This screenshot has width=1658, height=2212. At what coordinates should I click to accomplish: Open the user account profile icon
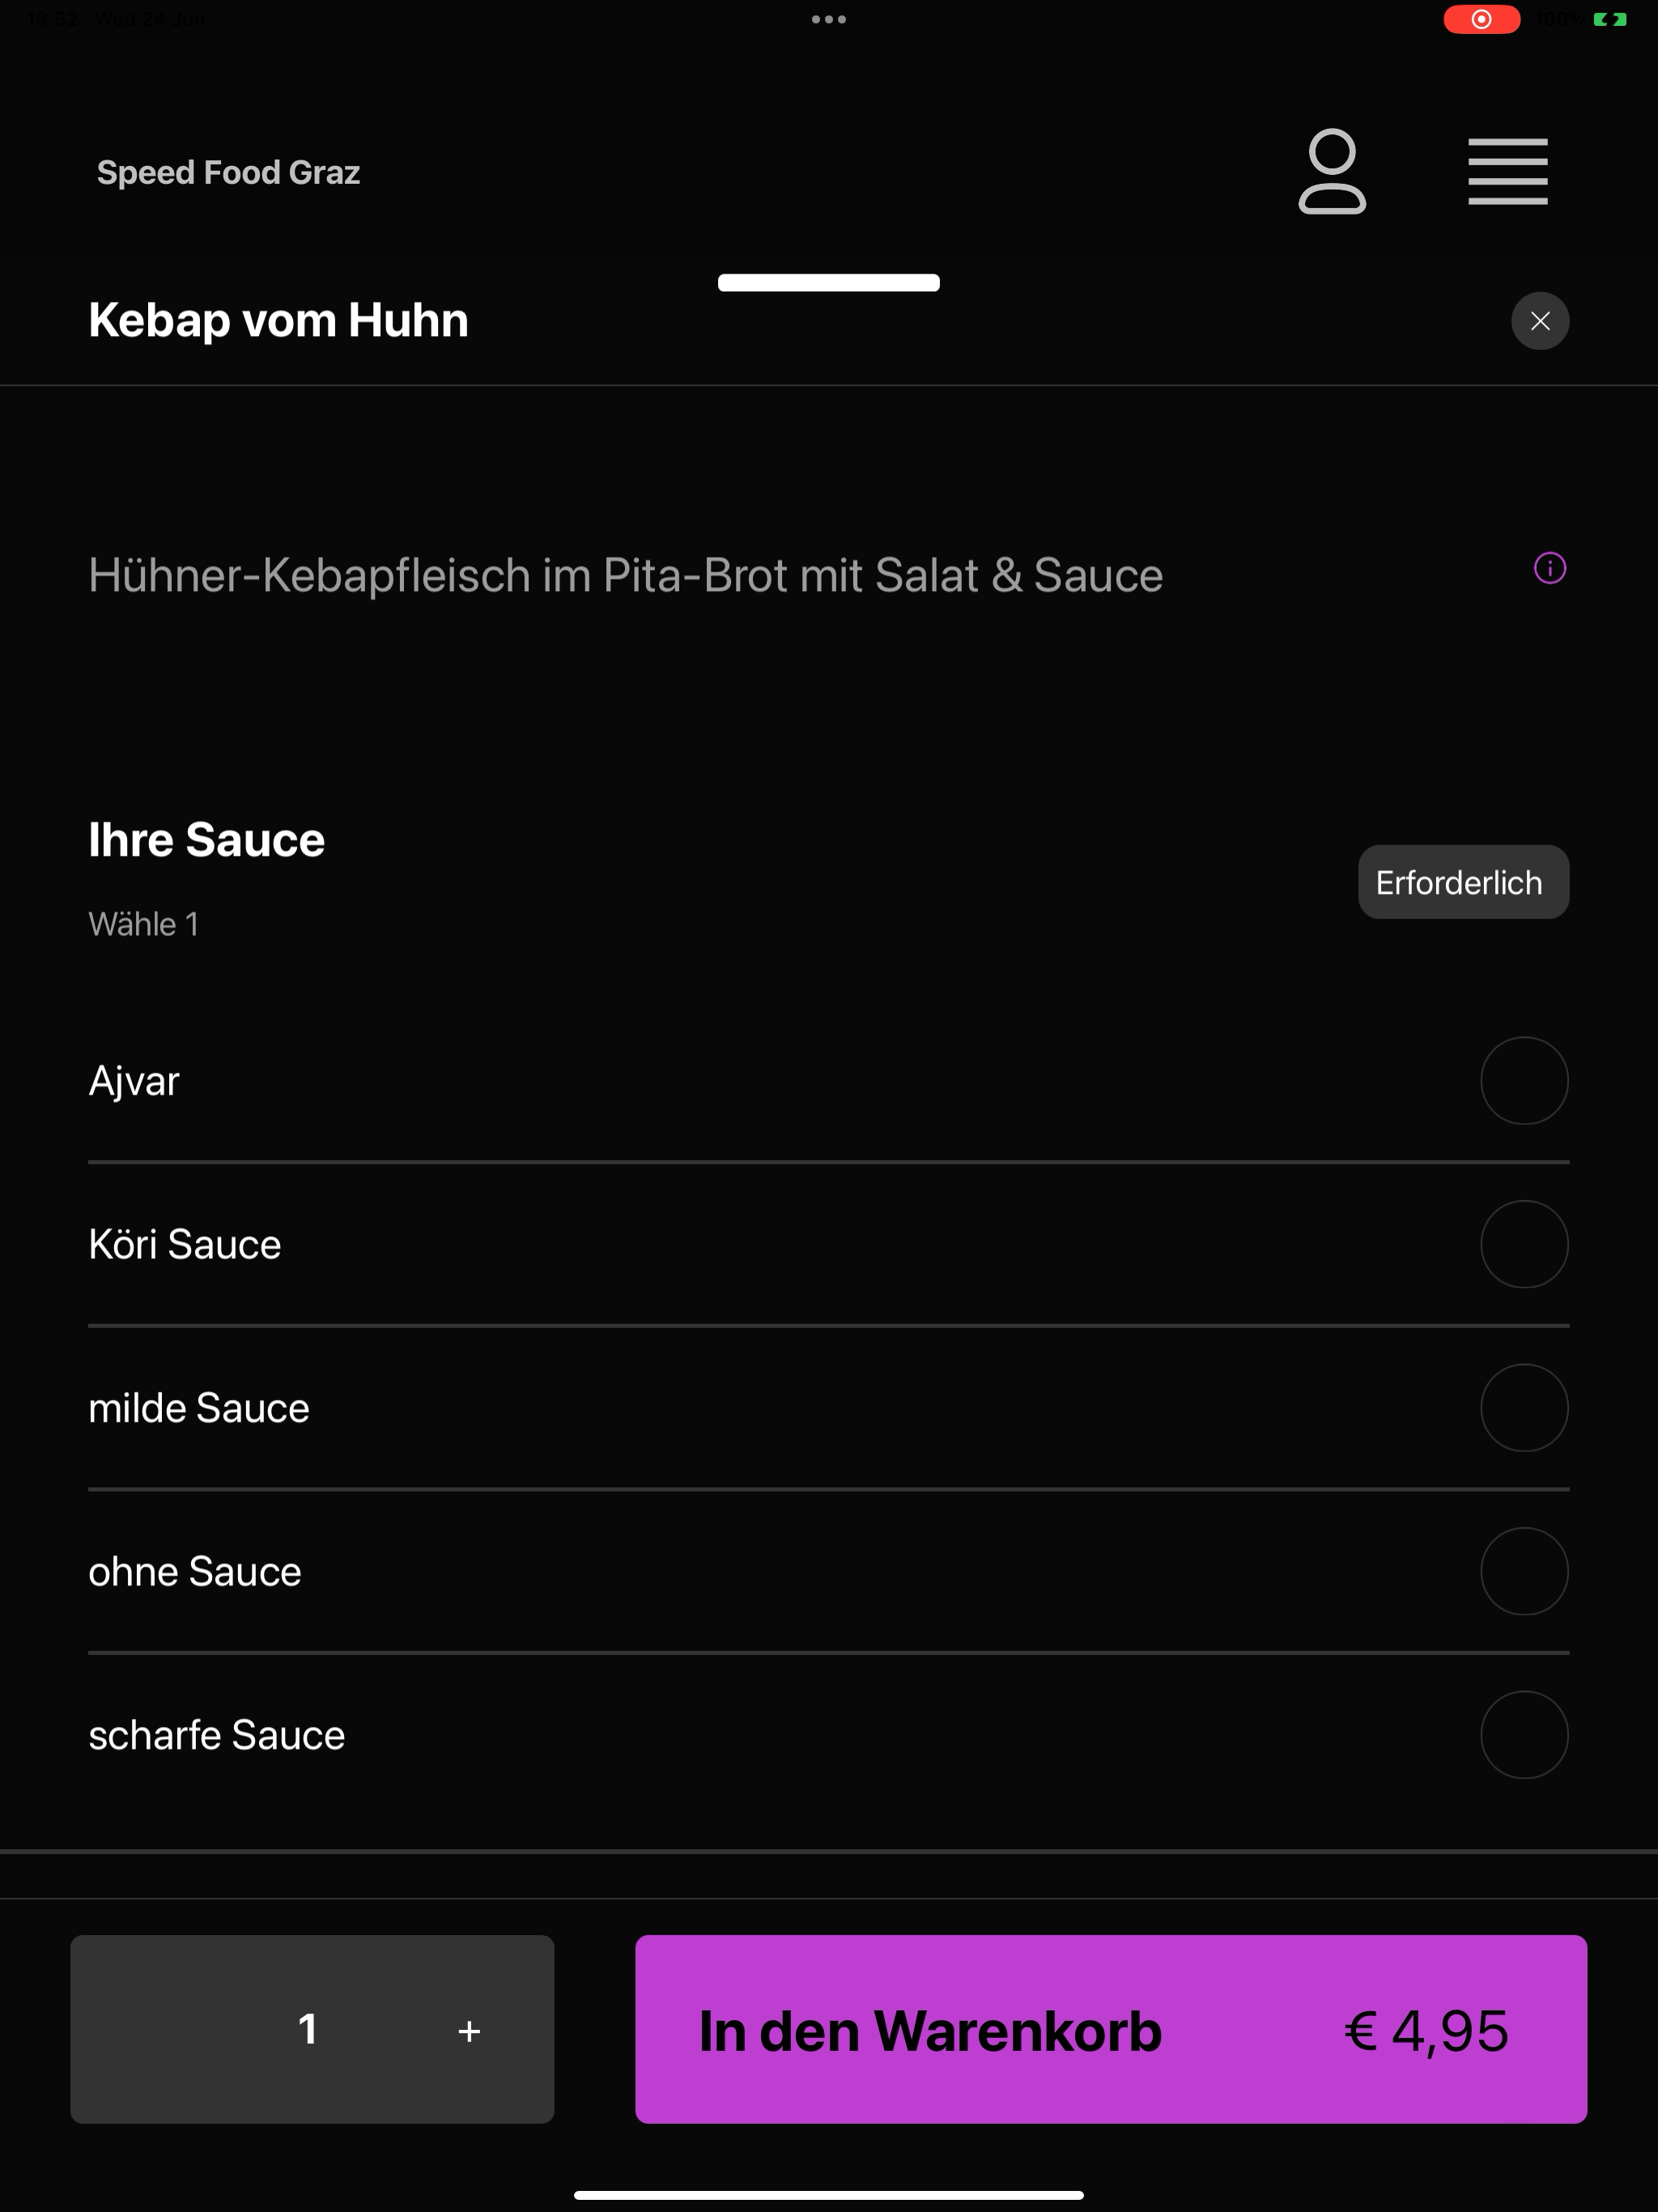(x=1332, y=171)
